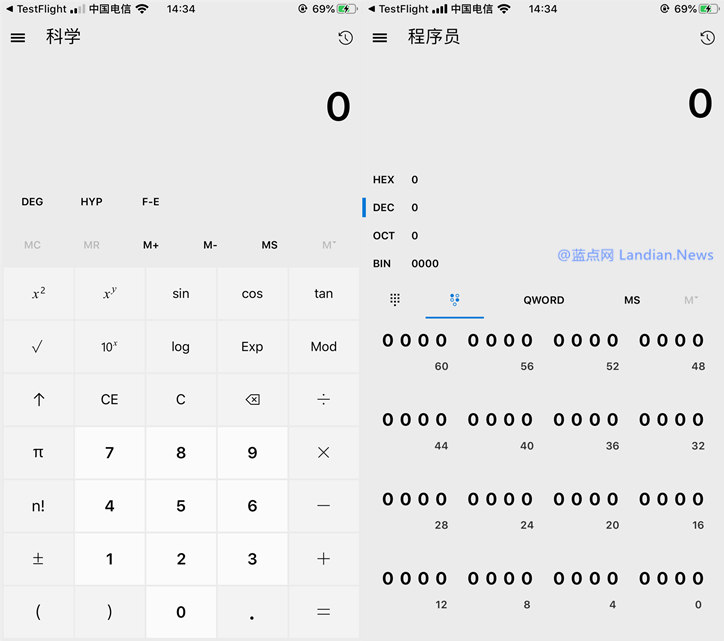
Task: Toggle F-E scientific notation
Action: coord(150,202)
